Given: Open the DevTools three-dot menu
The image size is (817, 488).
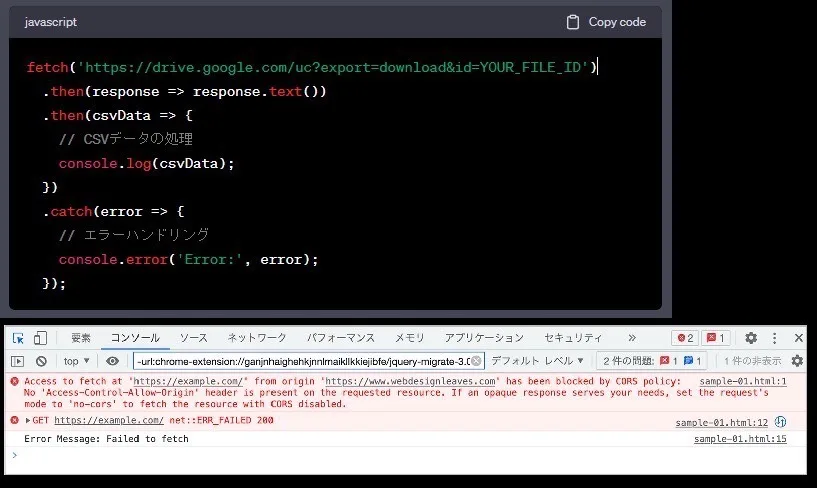Looking at the screenshot, I should coord(775,338).
